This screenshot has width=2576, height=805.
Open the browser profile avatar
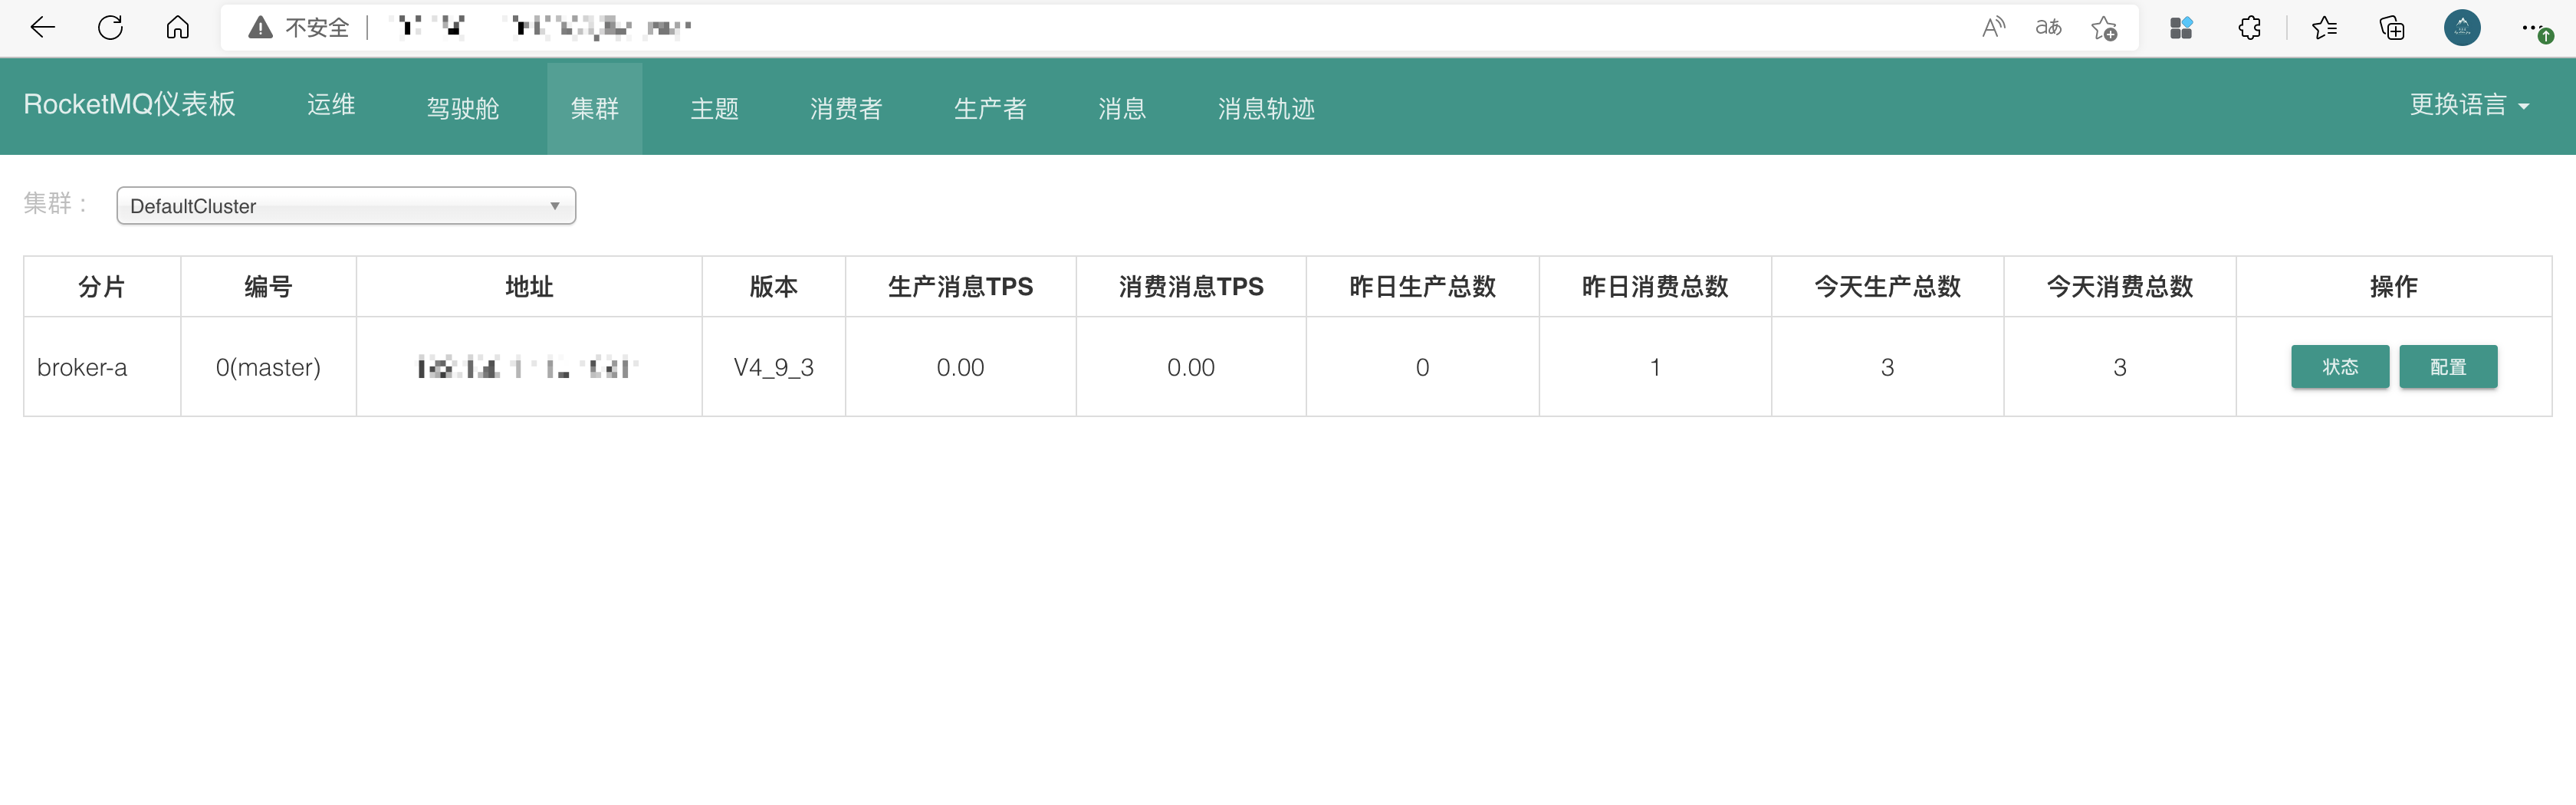pos(2463,27)
